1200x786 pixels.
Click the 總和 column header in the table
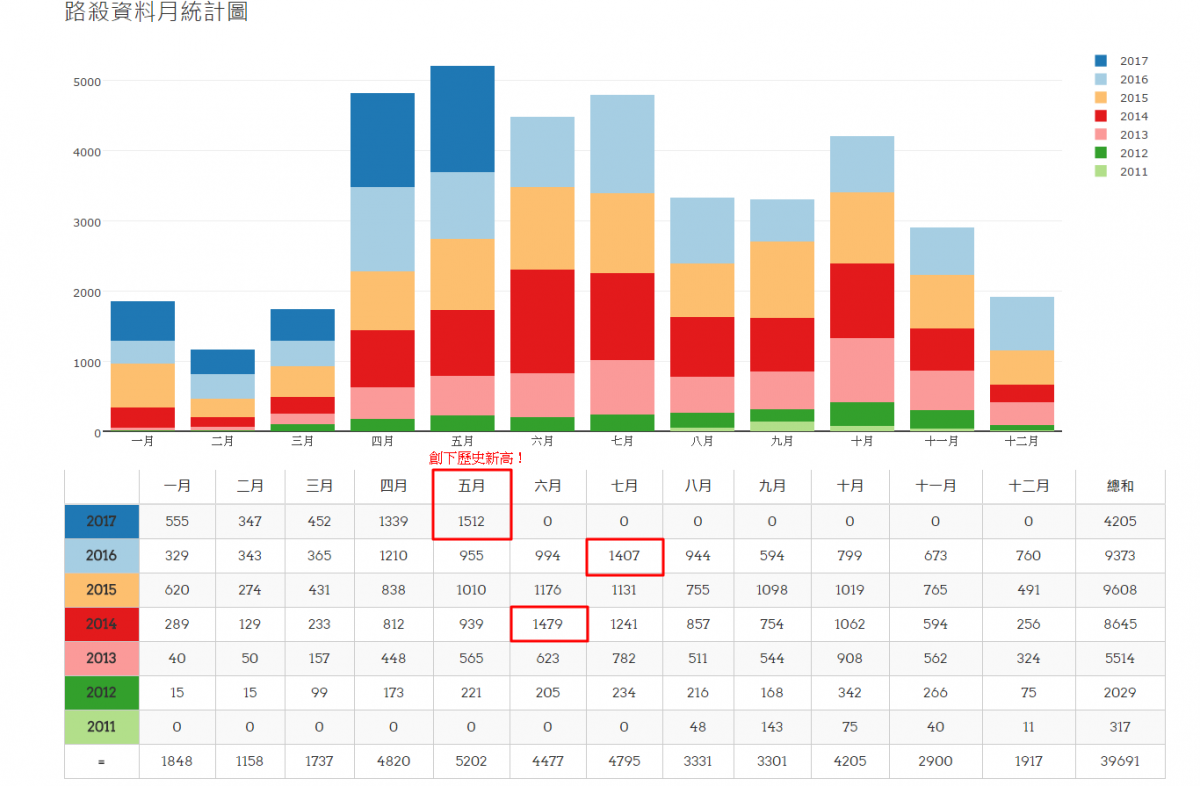pyautogui.click(x=1120, y=486)
